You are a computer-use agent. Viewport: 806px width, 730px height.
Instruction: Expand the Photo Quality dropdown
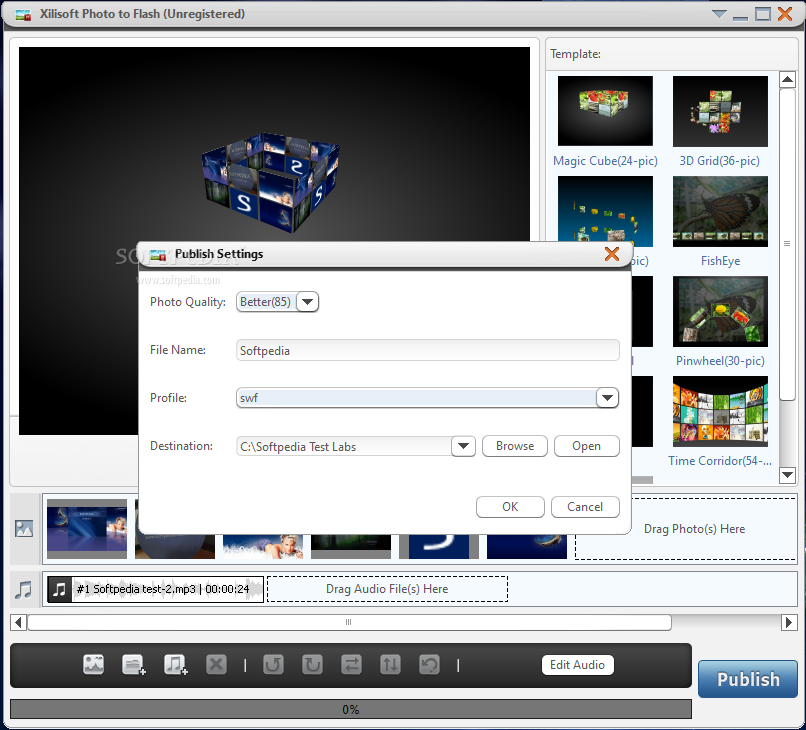click(x=307, y=302)
